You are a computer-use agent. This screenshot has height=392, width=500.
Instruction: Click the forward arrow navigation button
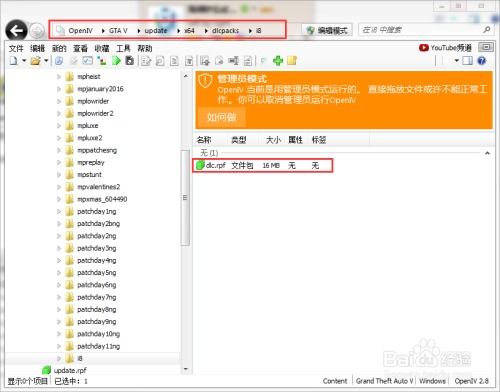pos(37,31)
